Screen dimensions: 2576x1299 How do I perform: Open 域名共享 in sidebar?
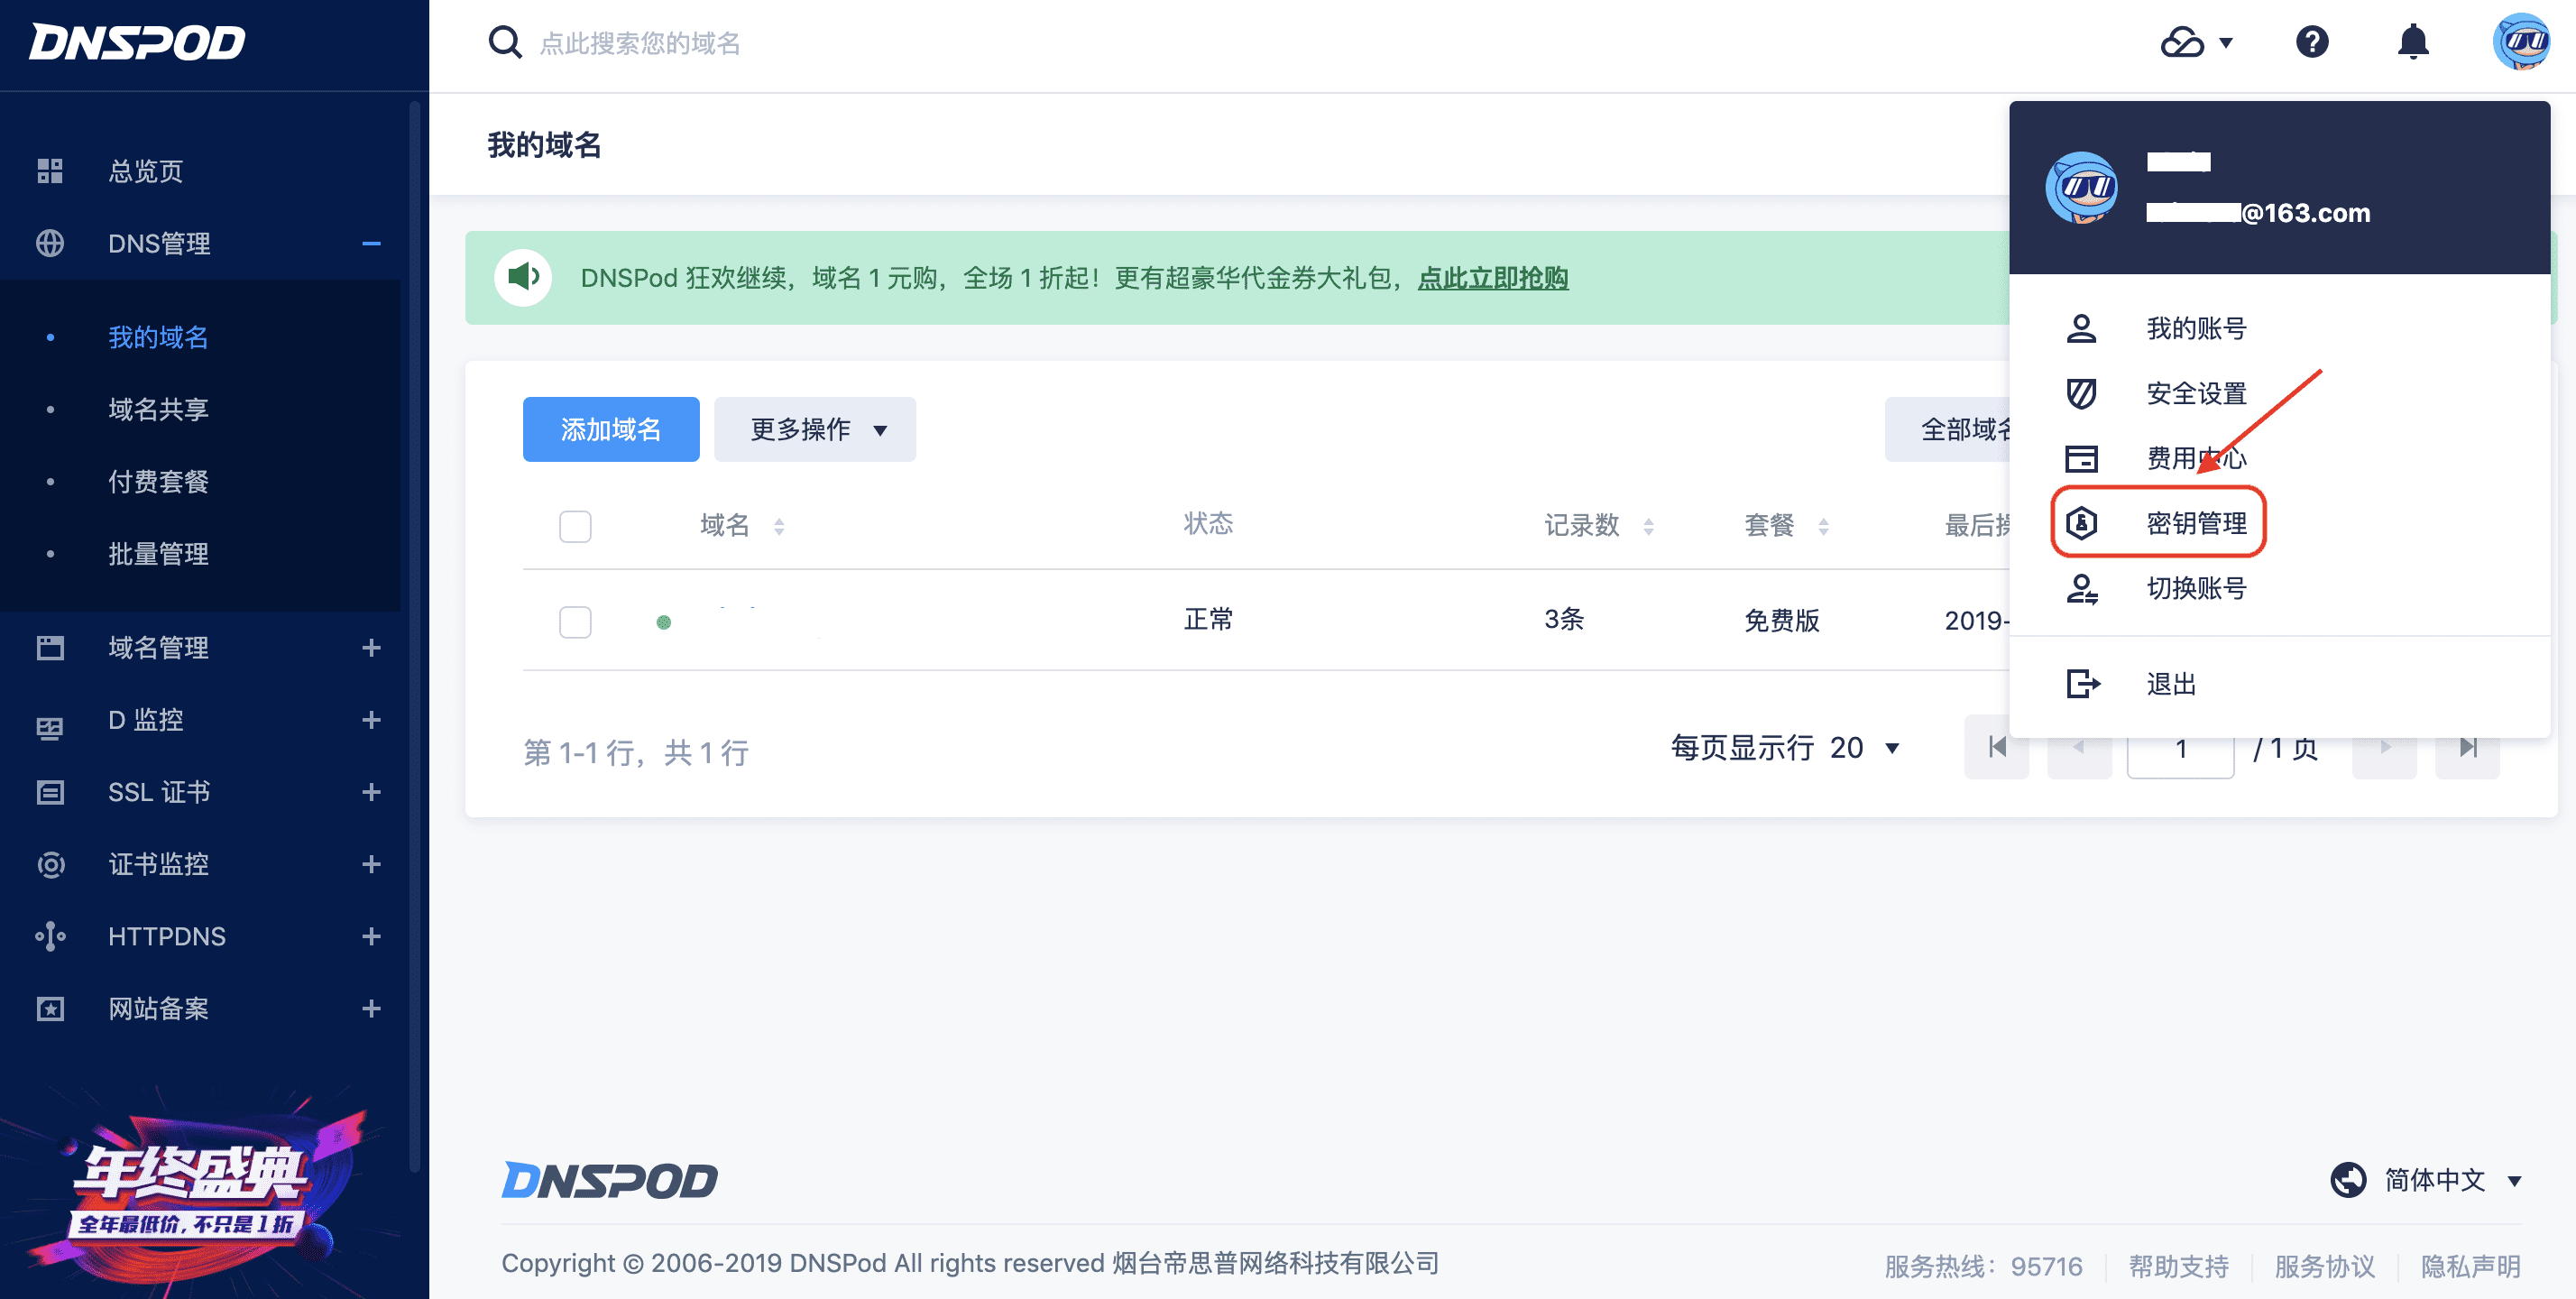(158, 409)
